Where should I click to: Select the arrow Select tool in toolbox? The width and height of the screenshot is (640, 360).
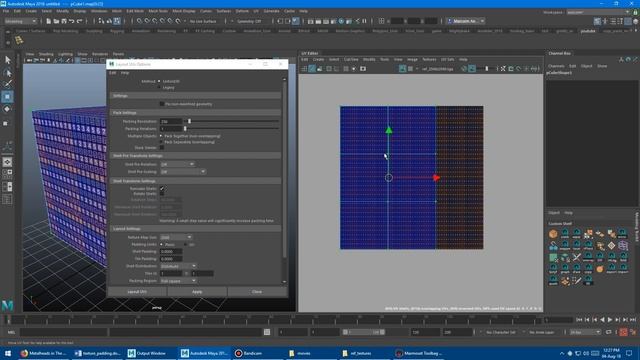[x=7, y=60]
